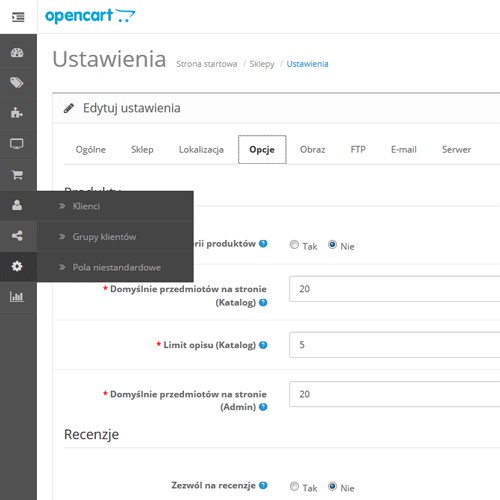Go to Sklepy breadcrumb link
500x500 pixels.
262,64
